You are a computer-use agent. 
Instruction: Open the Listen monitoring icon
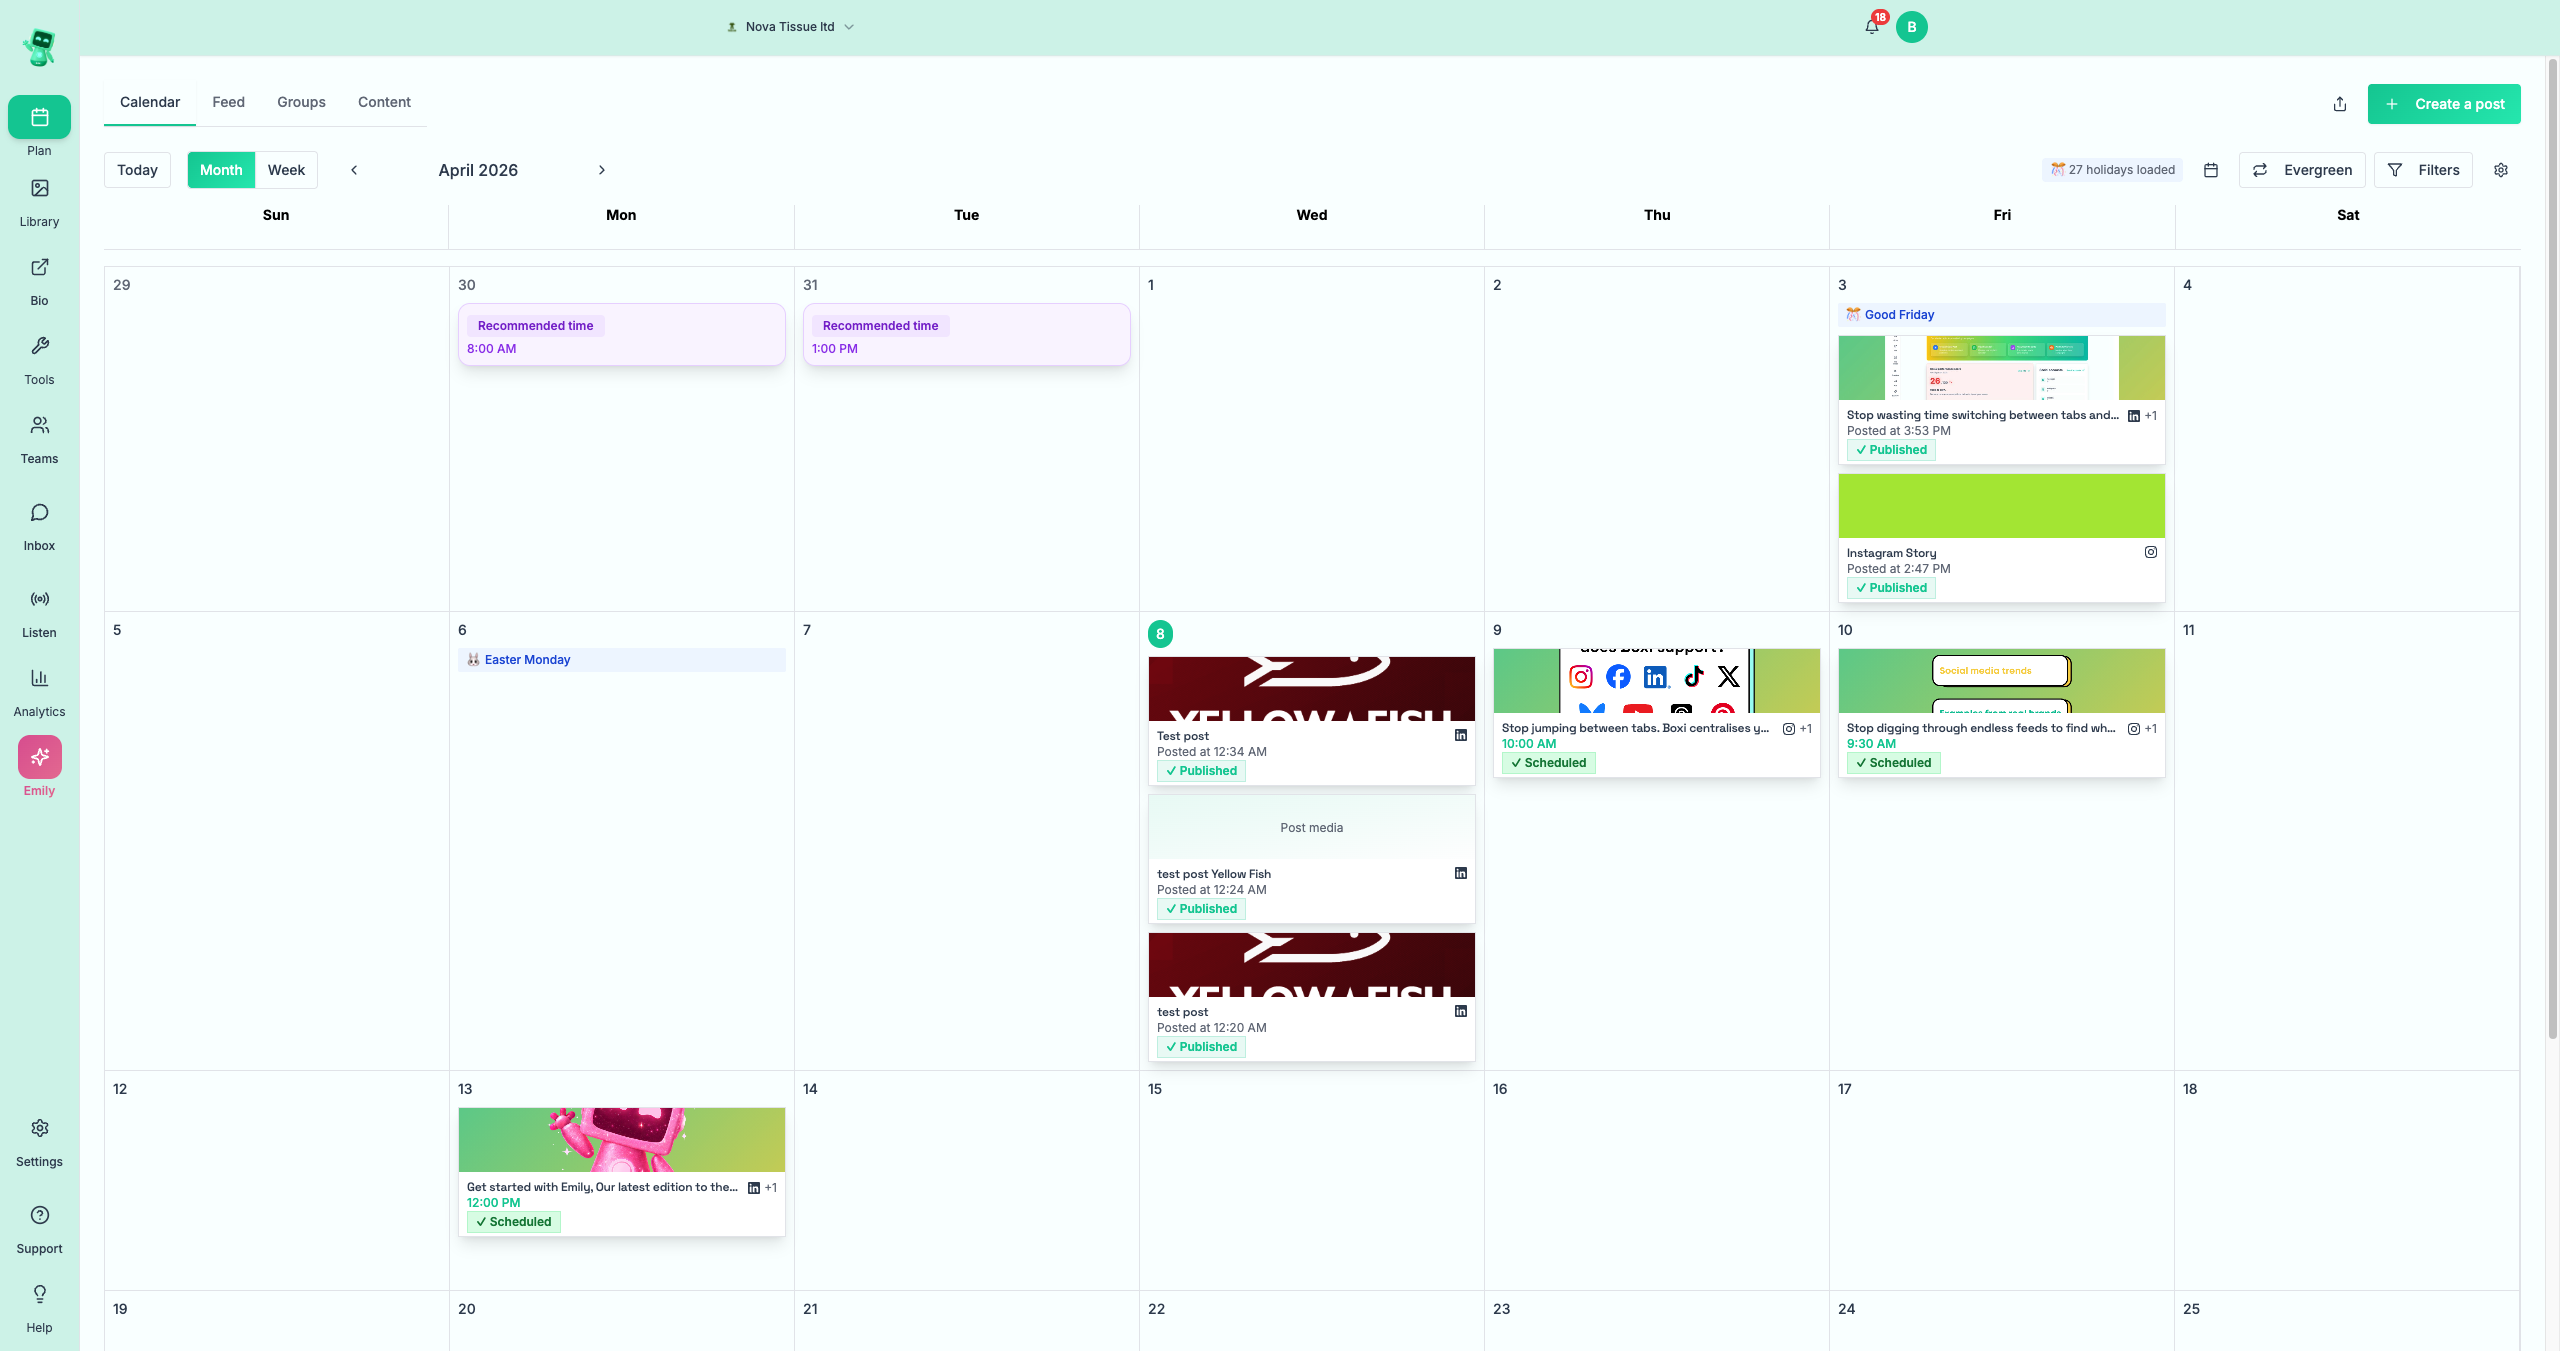(x=39, y=600)
